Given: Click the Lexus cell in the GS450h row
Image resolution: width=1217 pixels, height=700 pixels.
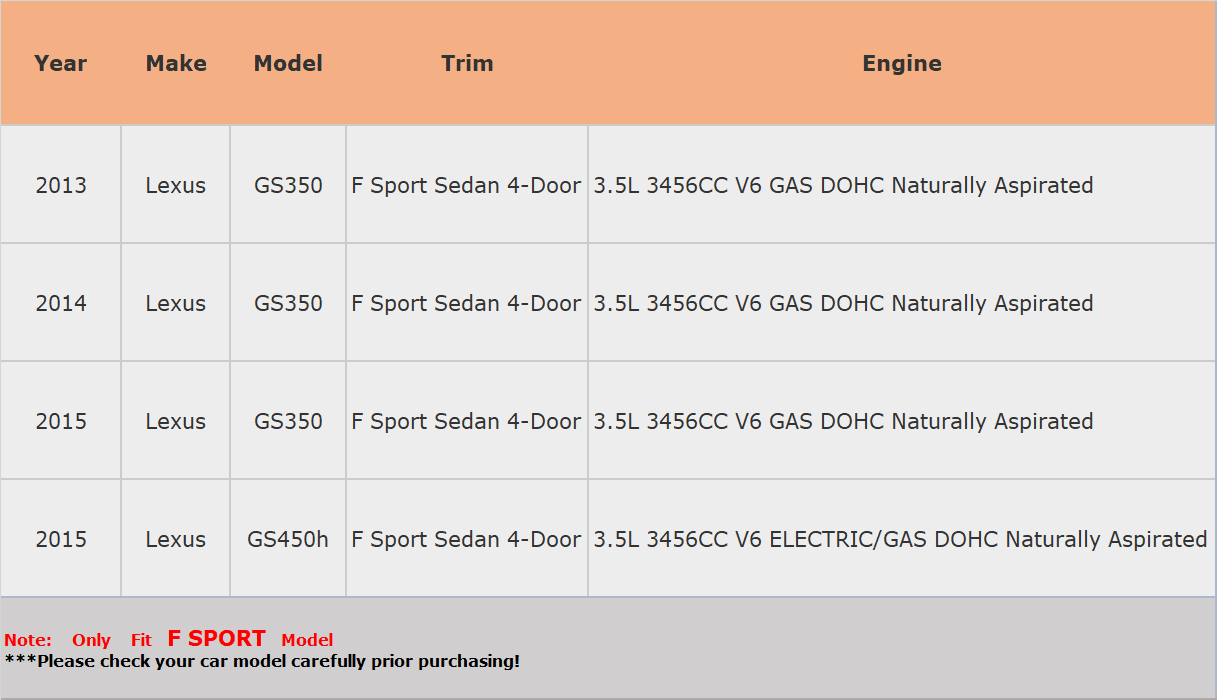Looking at the screenshot, I should (x=176, y=539).
